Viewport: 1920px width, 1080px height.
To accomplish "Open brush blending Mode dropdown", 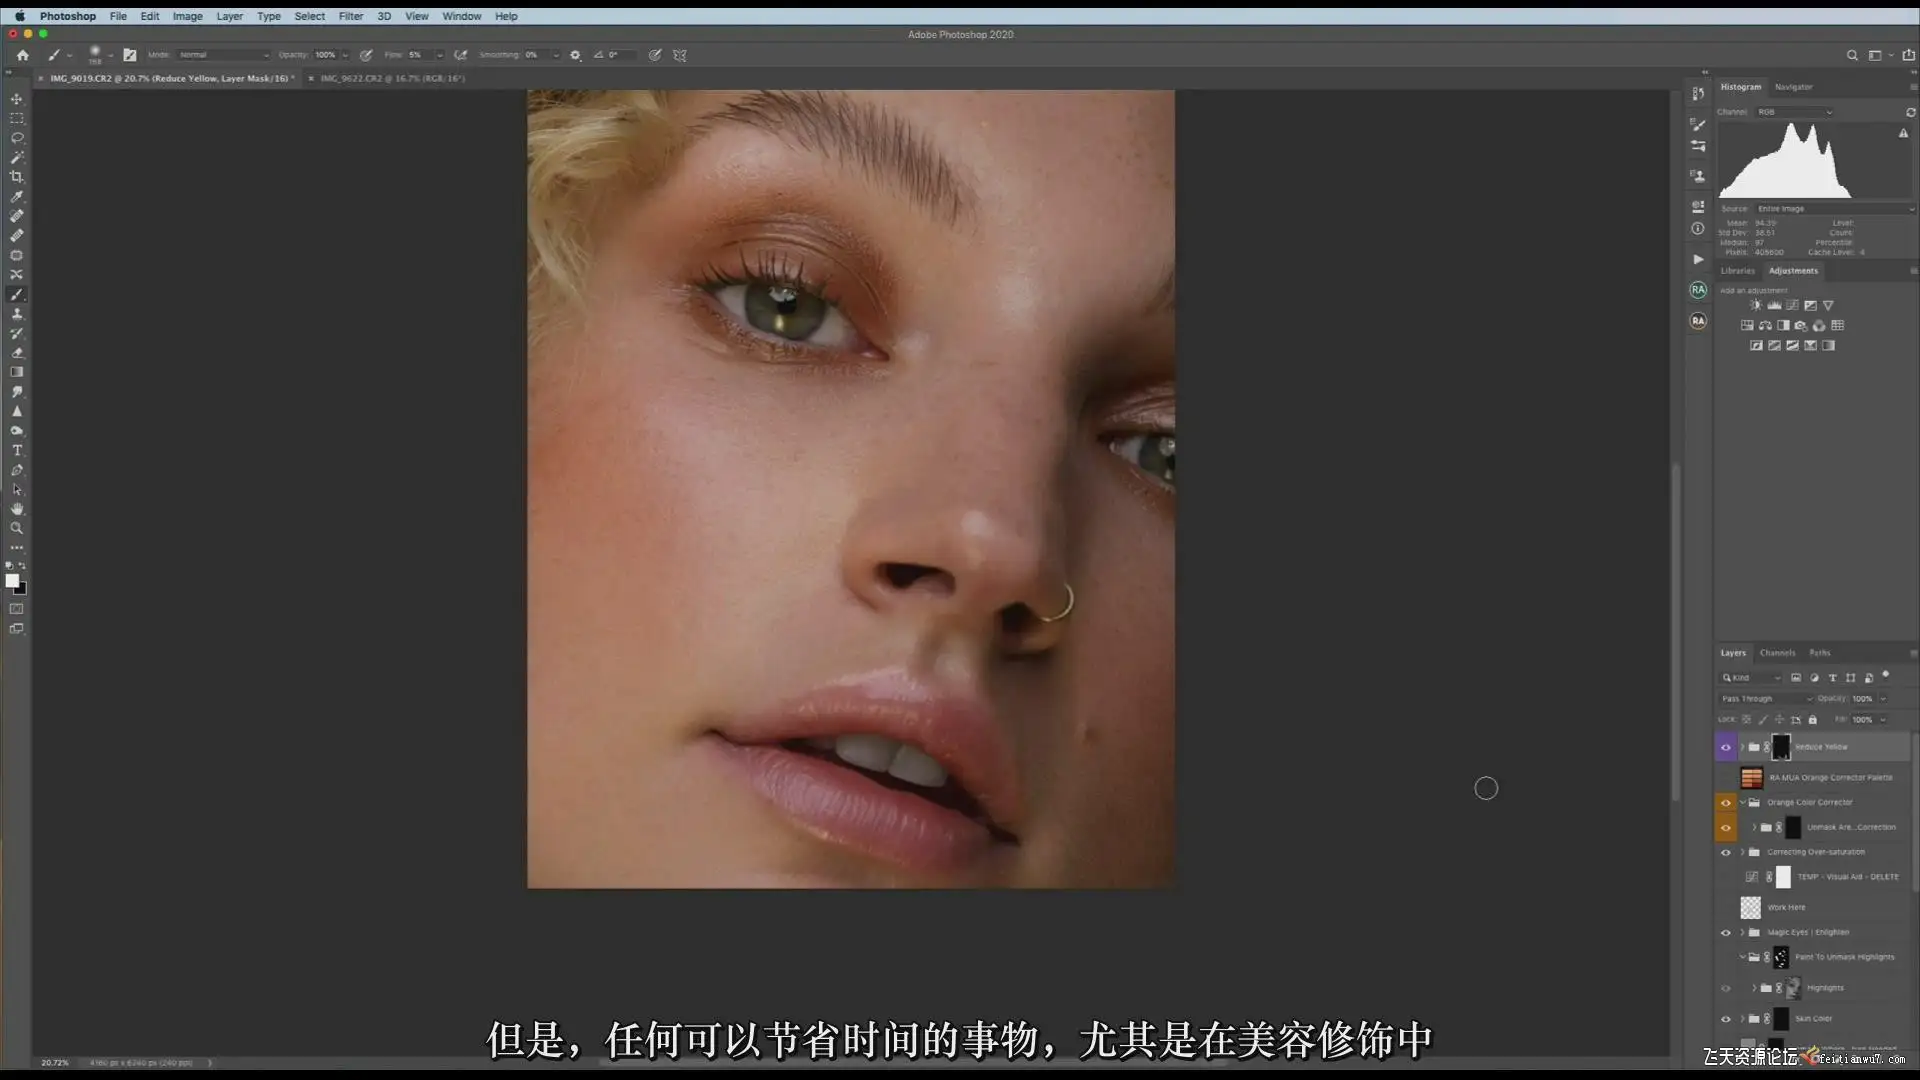I will point(223,55).
